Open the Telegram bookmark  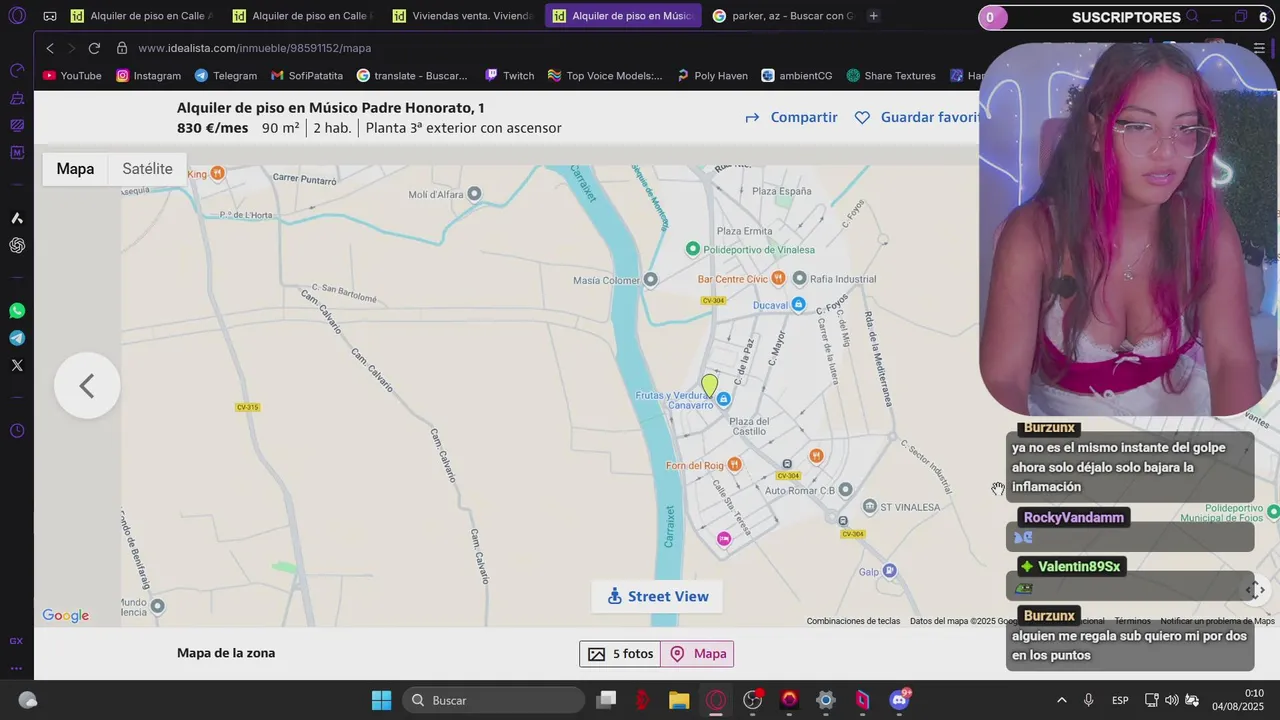[226, 76]
